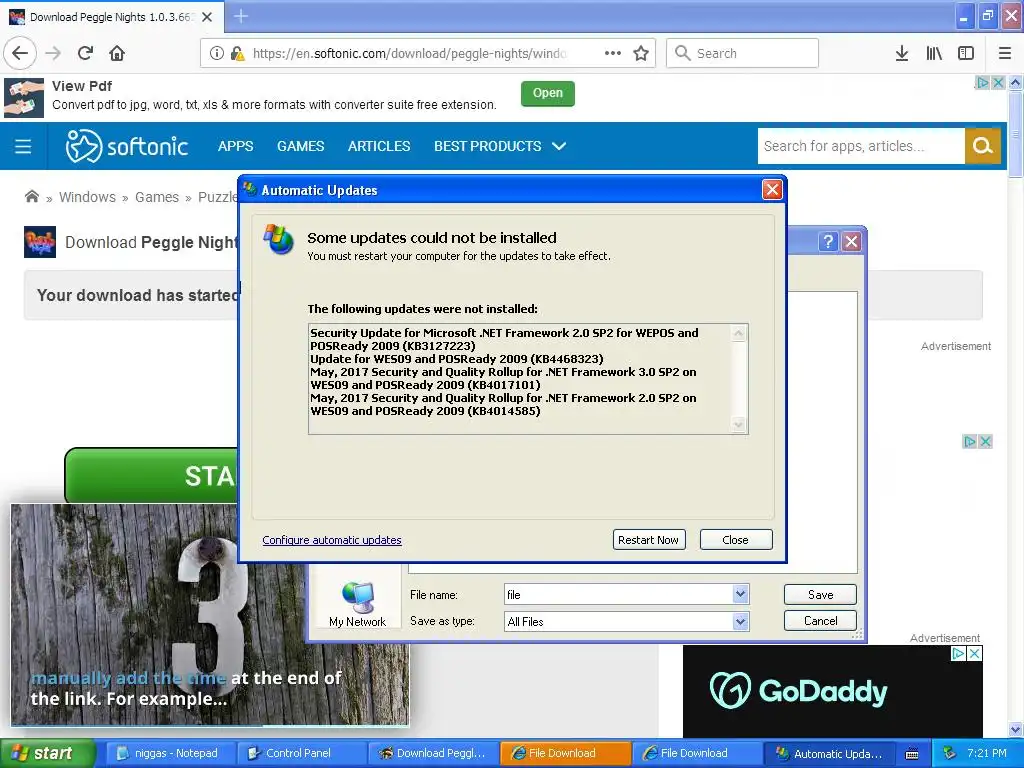Click the system clock showing 7:21 PM

pos(987,753)
